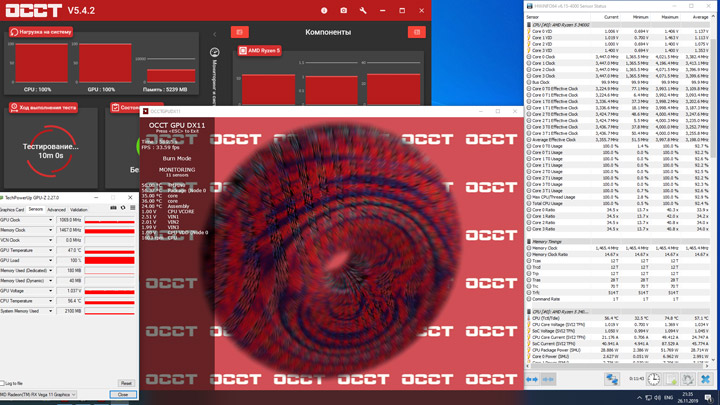
Task: Click the HWiNFO vertical scrollbar down arrow
Action: pyautogui.click(x=713, y=360)
